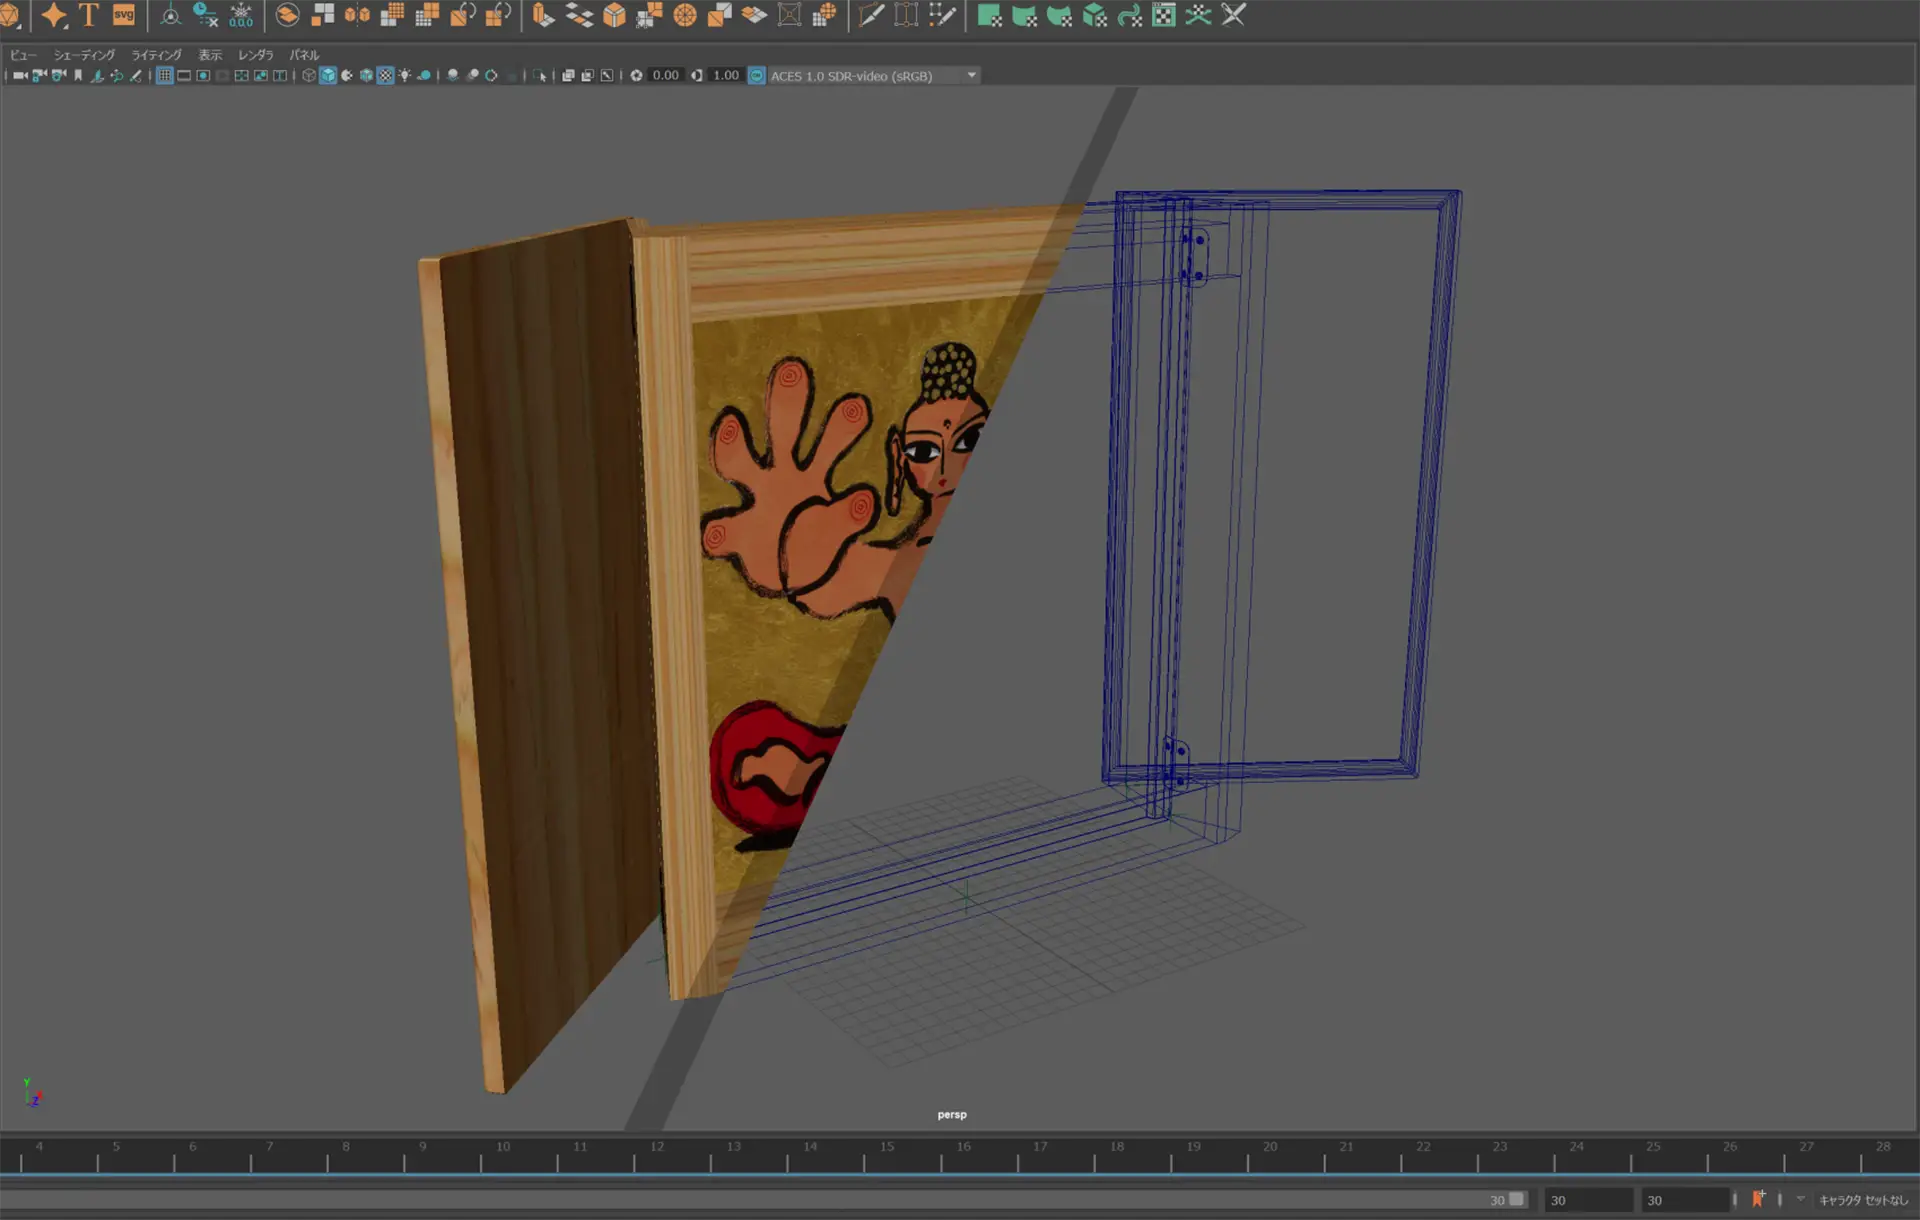Toggle use all lights bulb icon
This screenshot has width=1920, height=1220.
tap(404, 75)
